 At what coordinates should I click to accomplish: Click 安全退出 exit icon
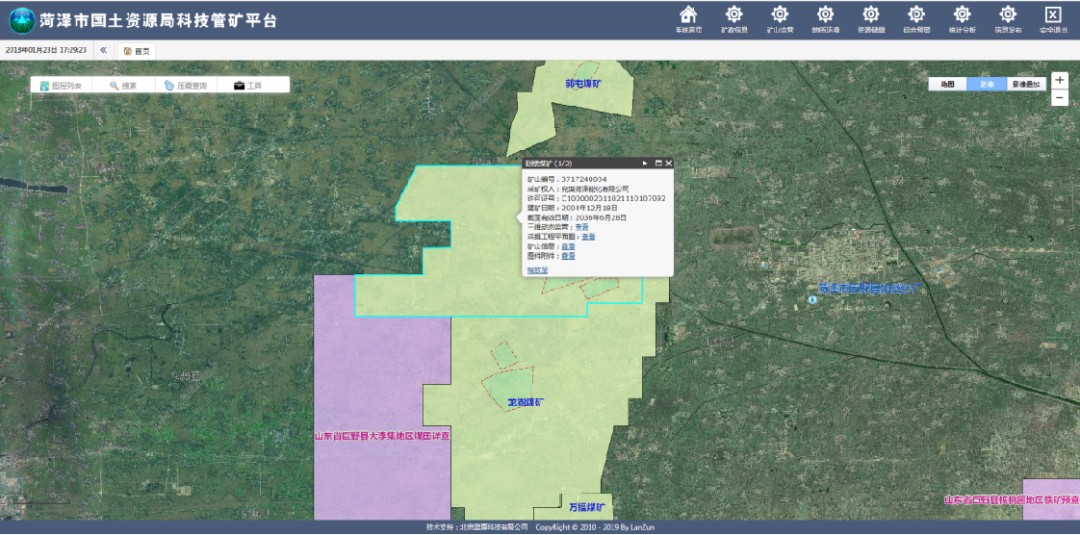coord(1053,14)
